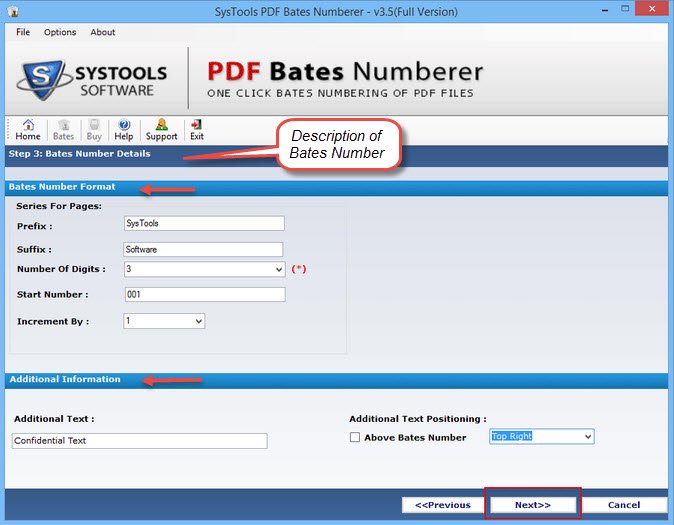Expand the Increment By dropdown
674x525 pixels.
click(199, 321)
